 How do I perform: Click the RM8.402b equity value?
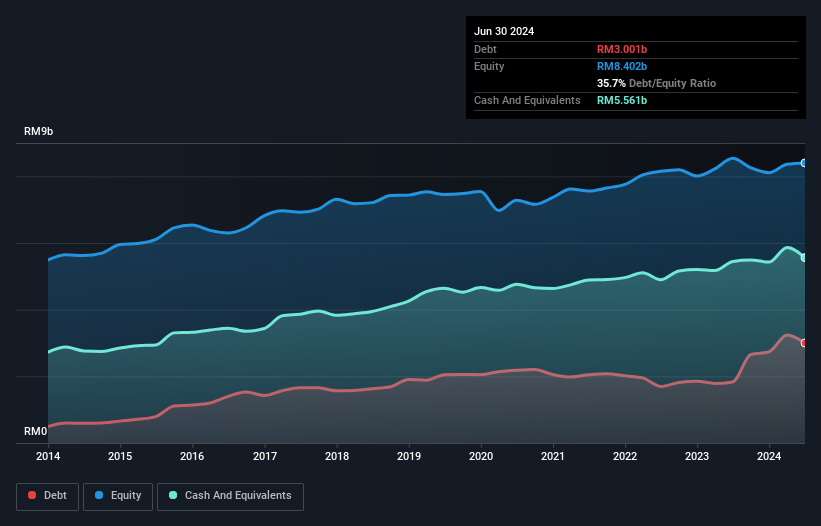pyautogui.click(x=622, y=66)
